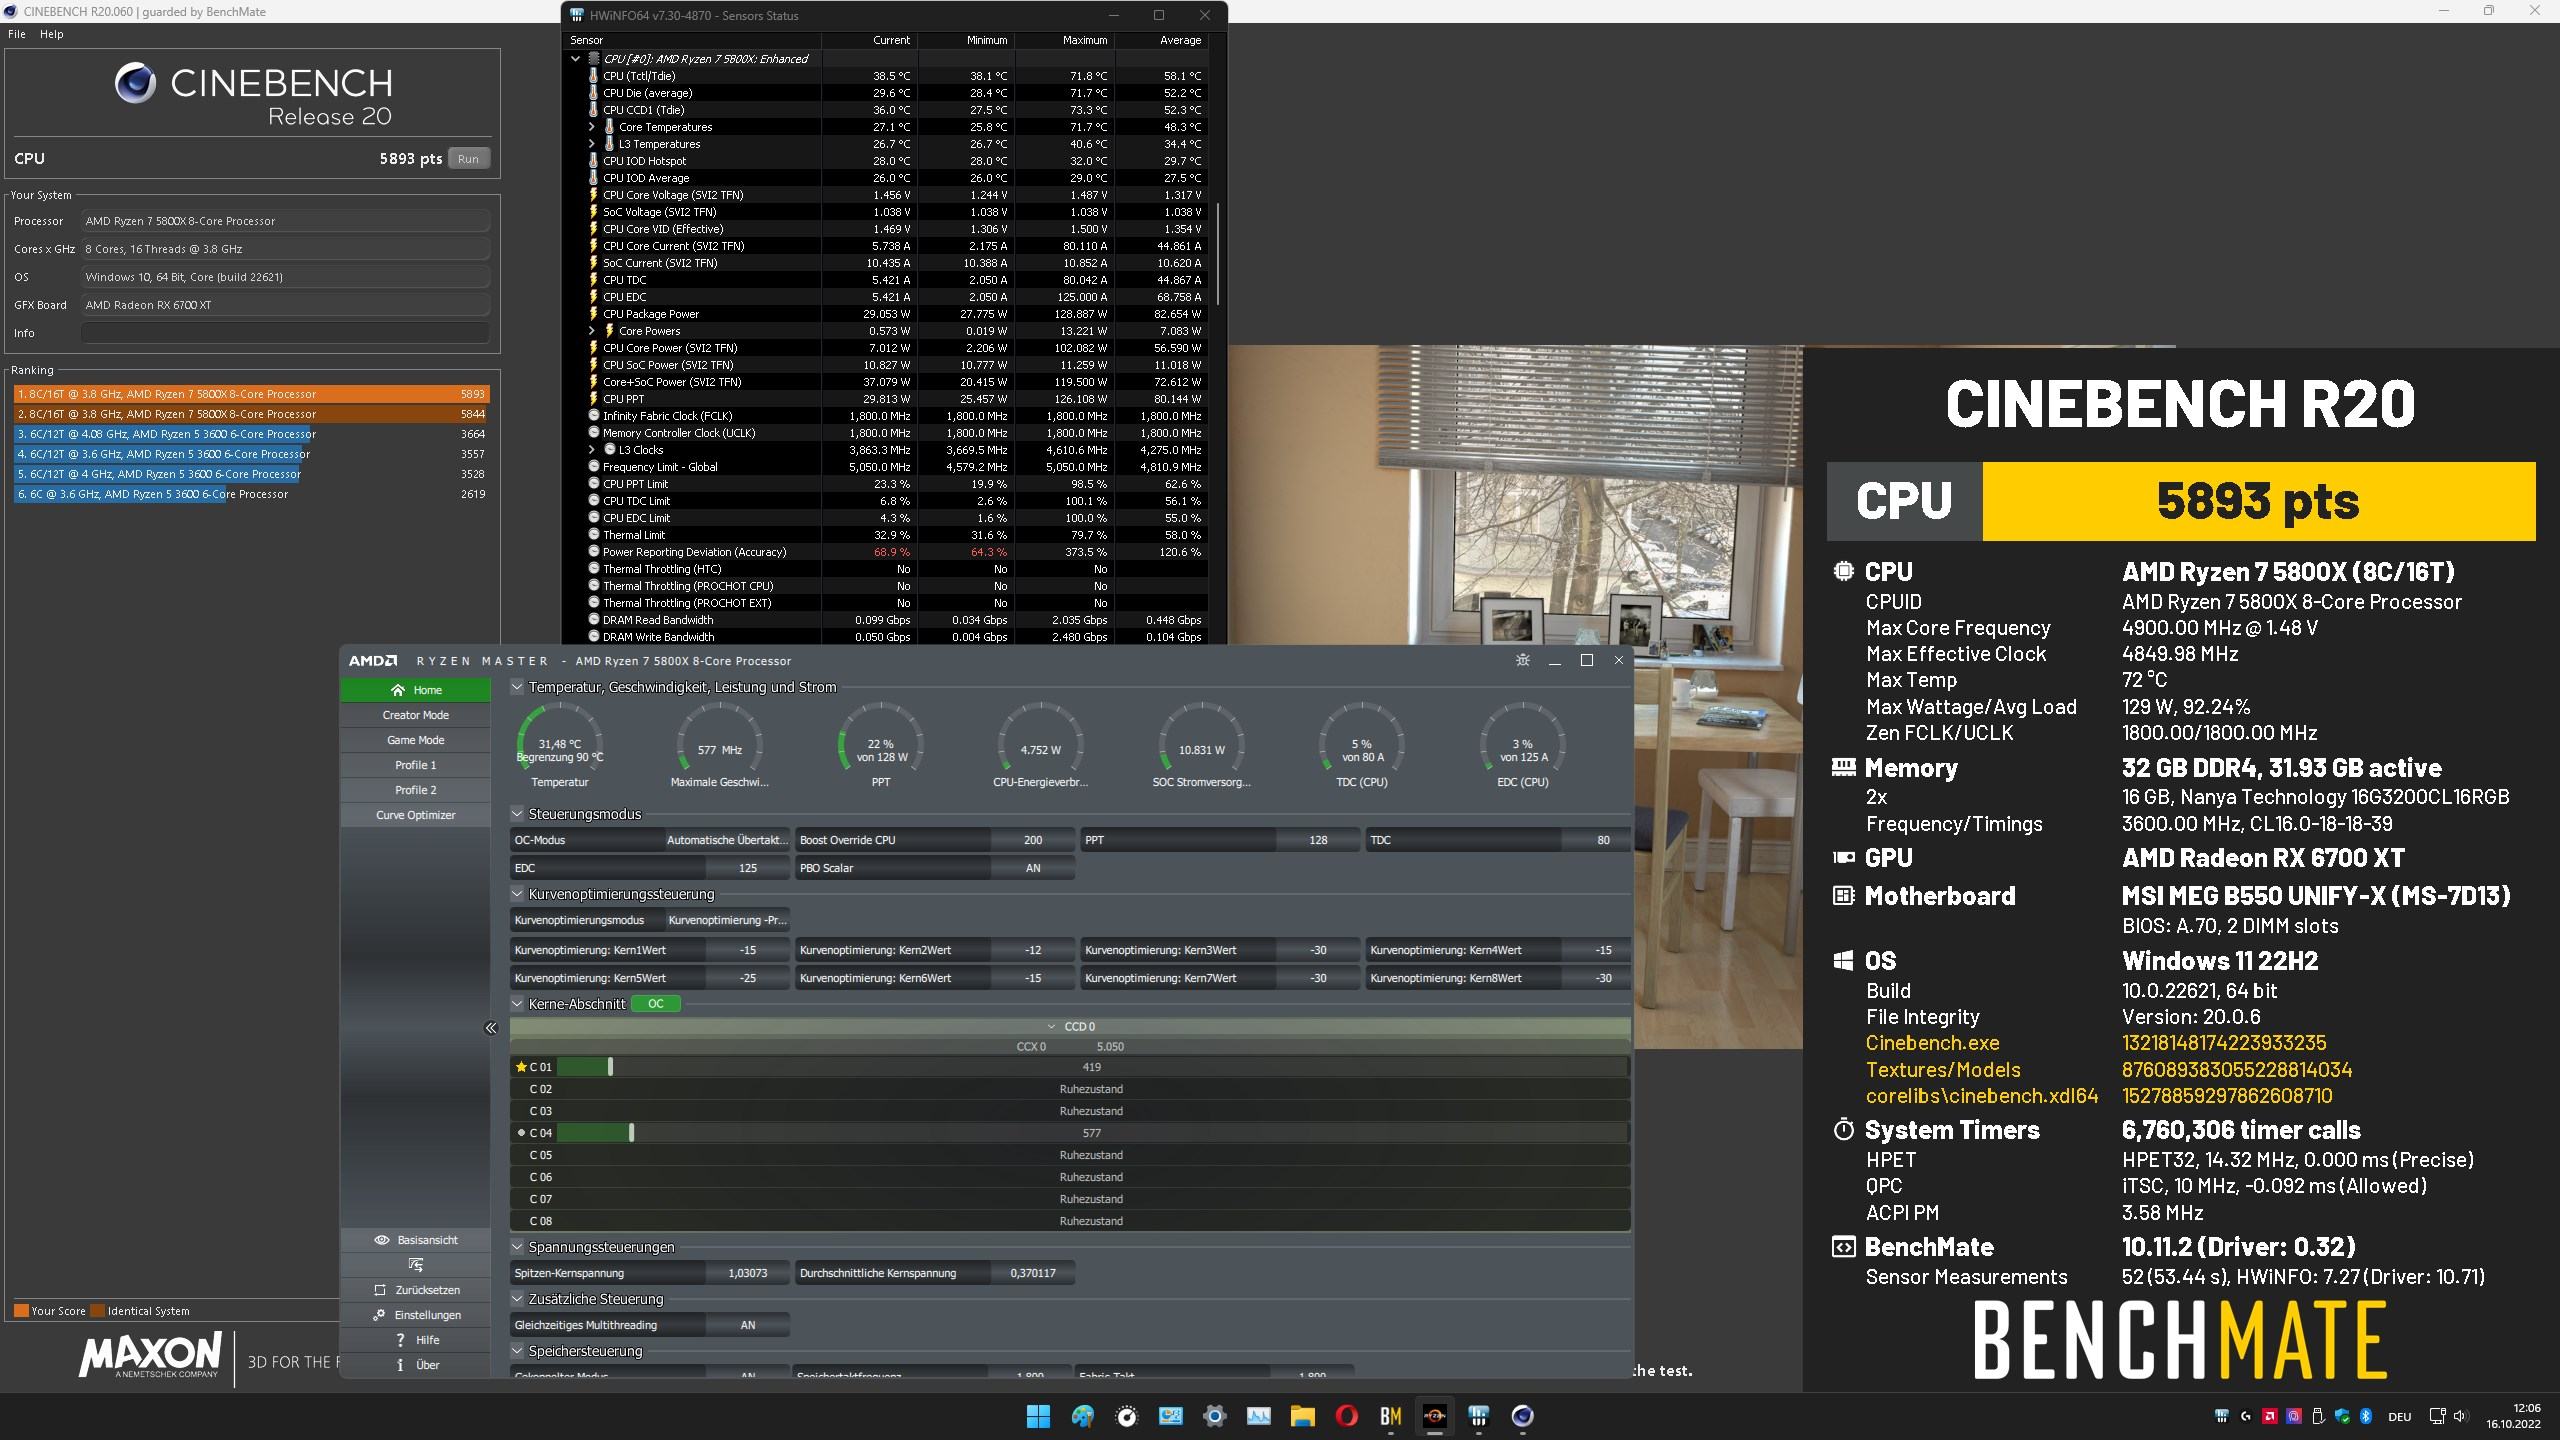The height and width of the screenshot is (1440, 2560).
Task: Open Cinebench Help menu
Action: [52, 34]
